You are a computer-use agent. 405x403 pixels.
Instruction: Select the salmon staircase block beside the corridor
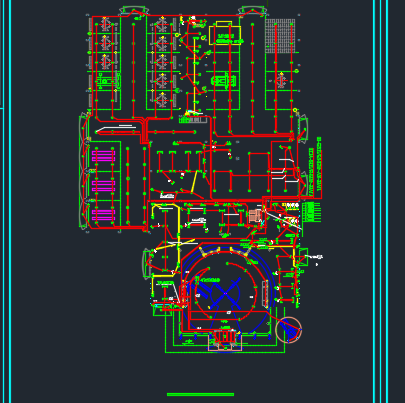pyautogui.click(x=256, y=216)
